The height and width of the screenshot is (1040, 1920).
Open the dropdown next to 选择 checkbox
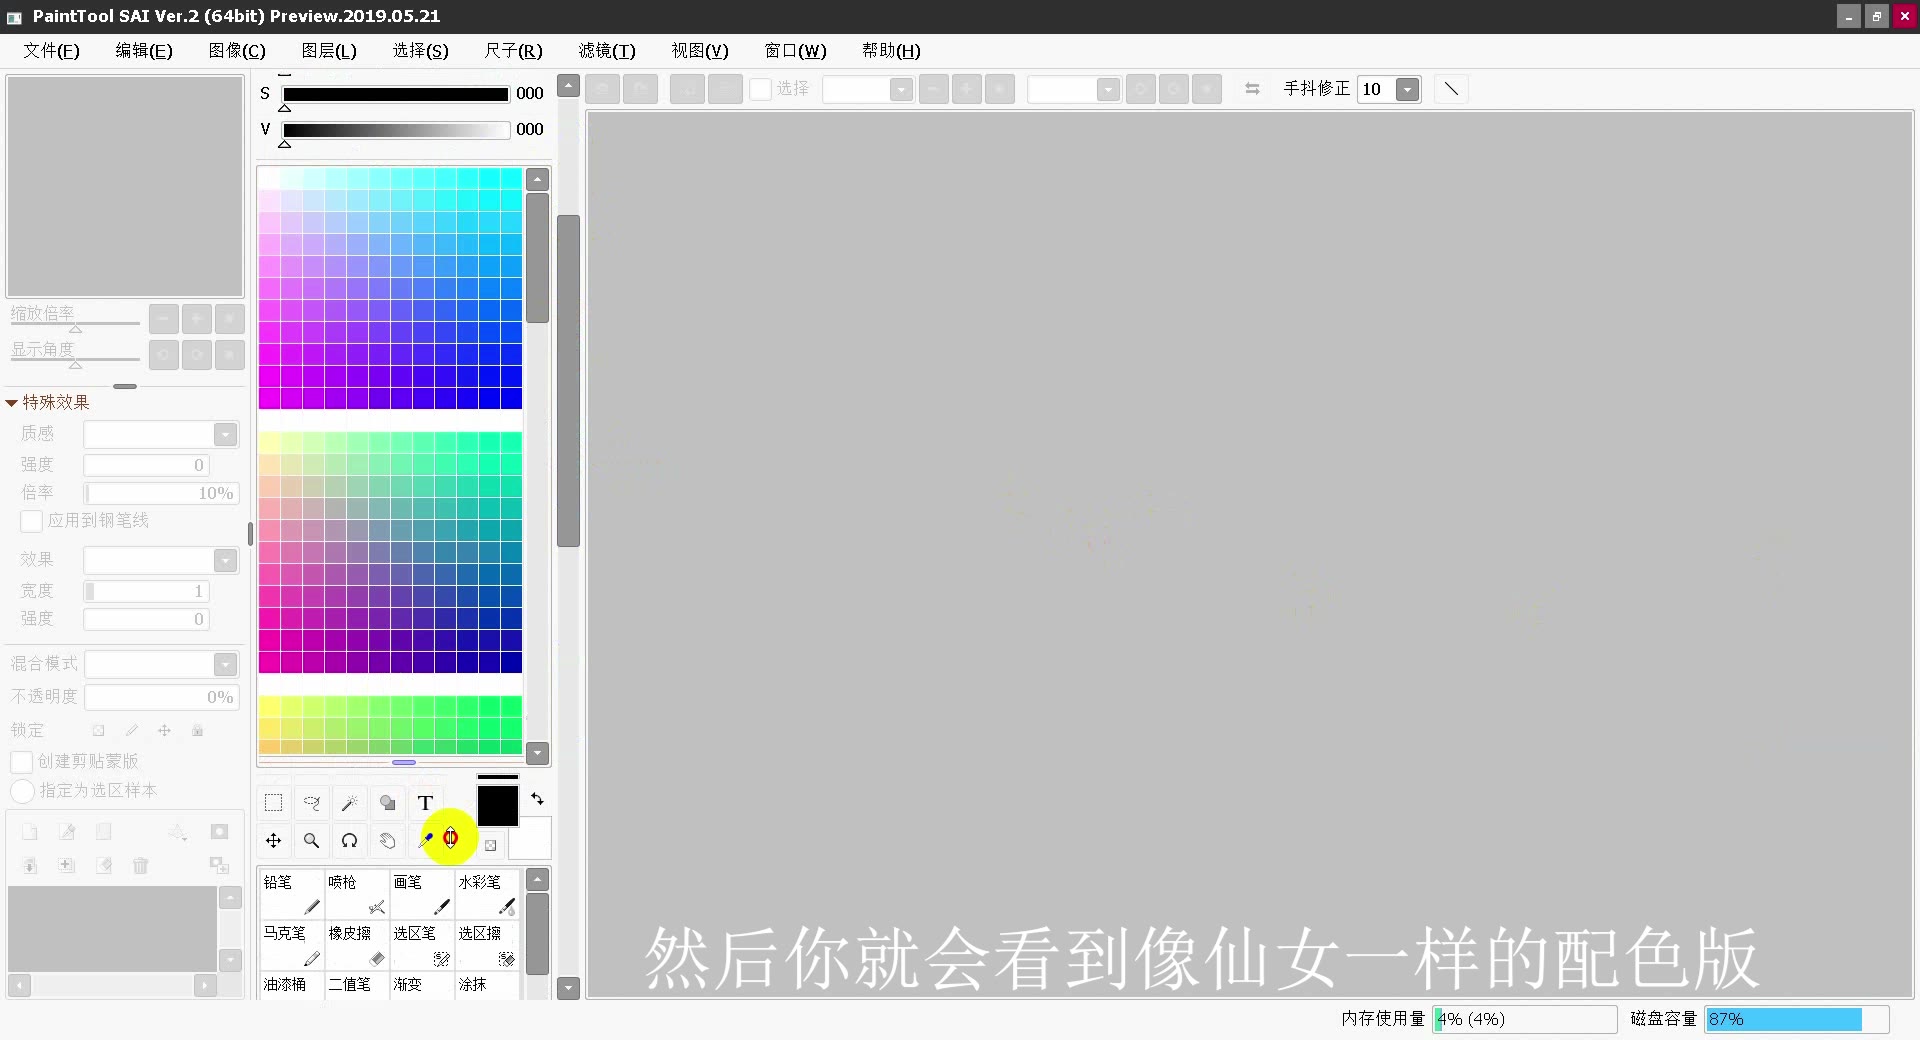tap(902, 89)
